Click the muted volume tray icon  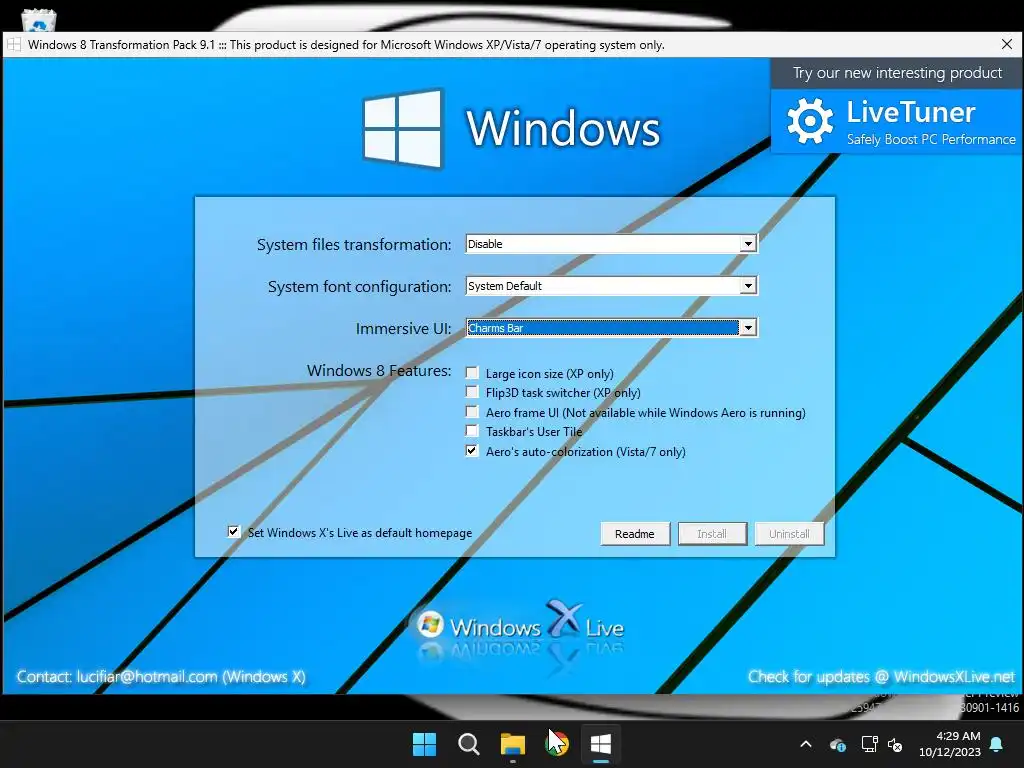click(x=895, y=744)
